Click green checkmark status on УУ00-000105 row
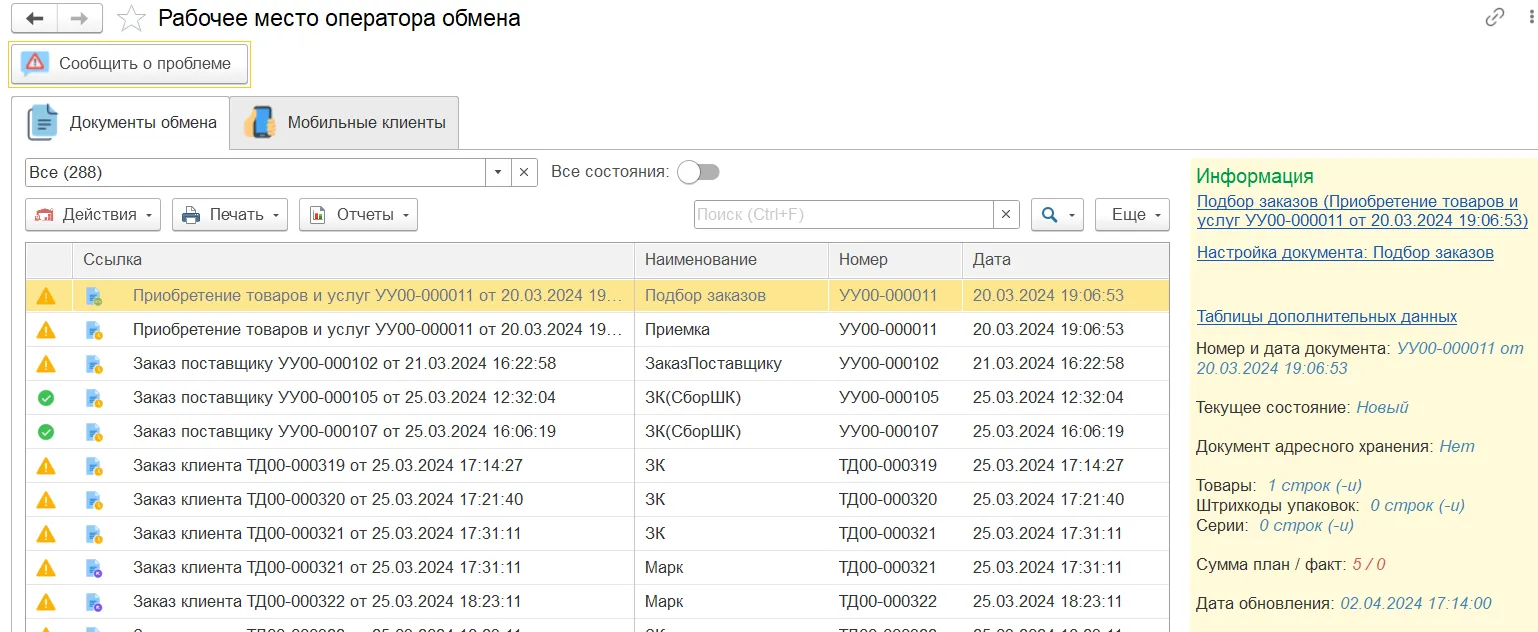Image resolution: width=1538 pixels, height=632 pixels. point(46,398)
